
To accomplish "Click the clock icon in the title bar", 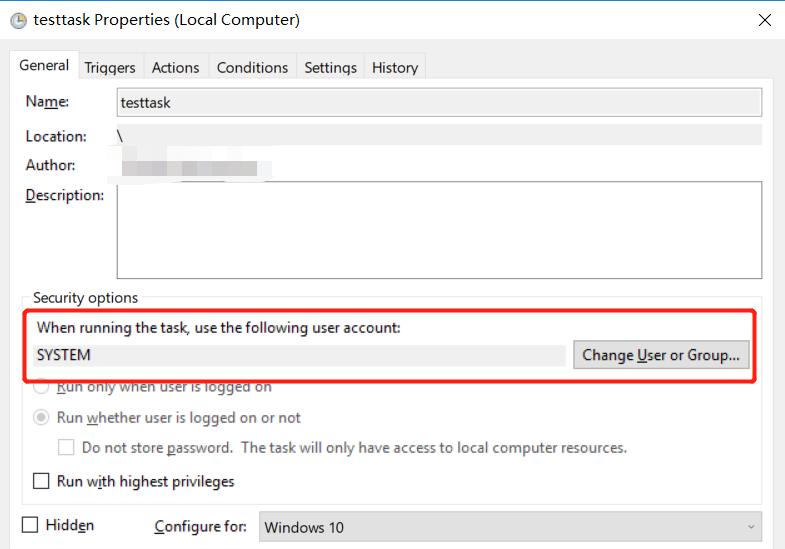I will 17,19.
